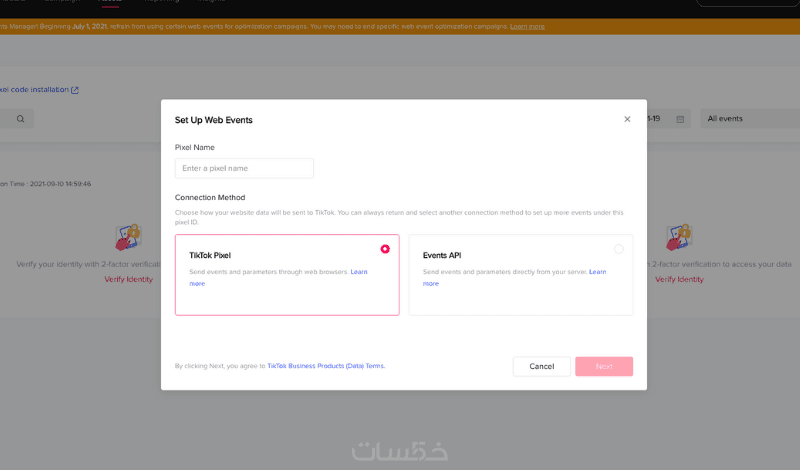Click the right identity verification illustration

pyautogui.click(x=678, y=238)
